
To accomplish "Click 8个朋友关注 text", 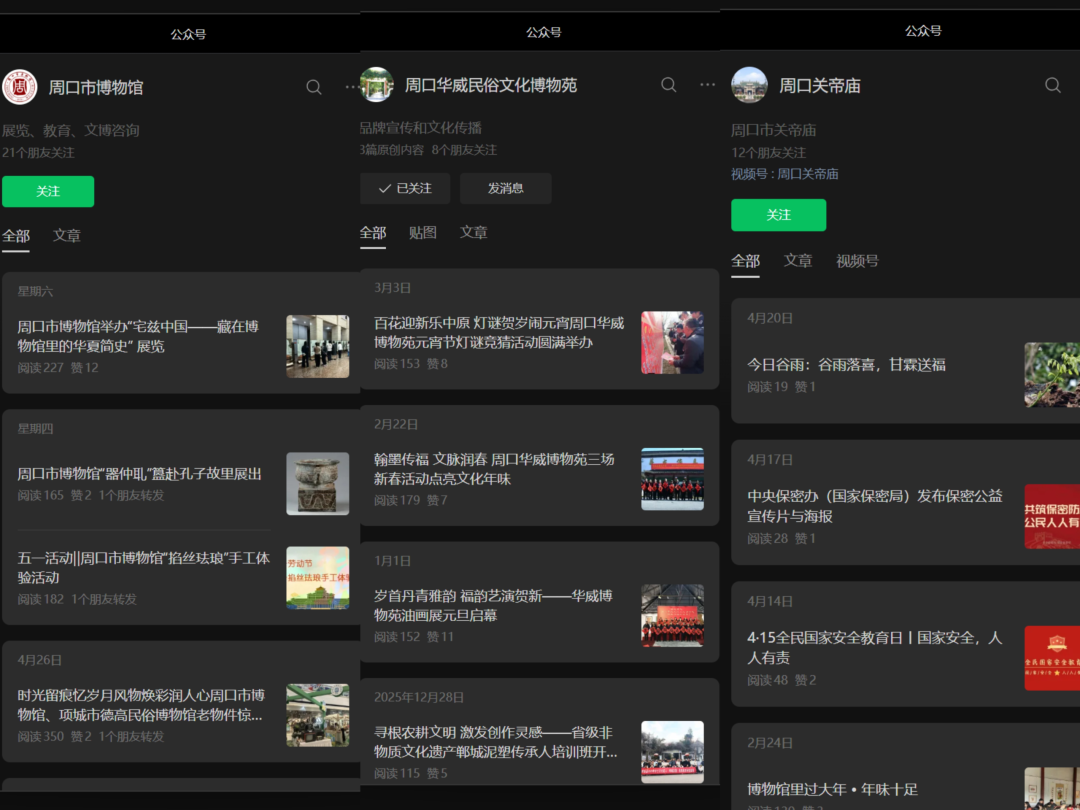I will click(x=464, y=150).
